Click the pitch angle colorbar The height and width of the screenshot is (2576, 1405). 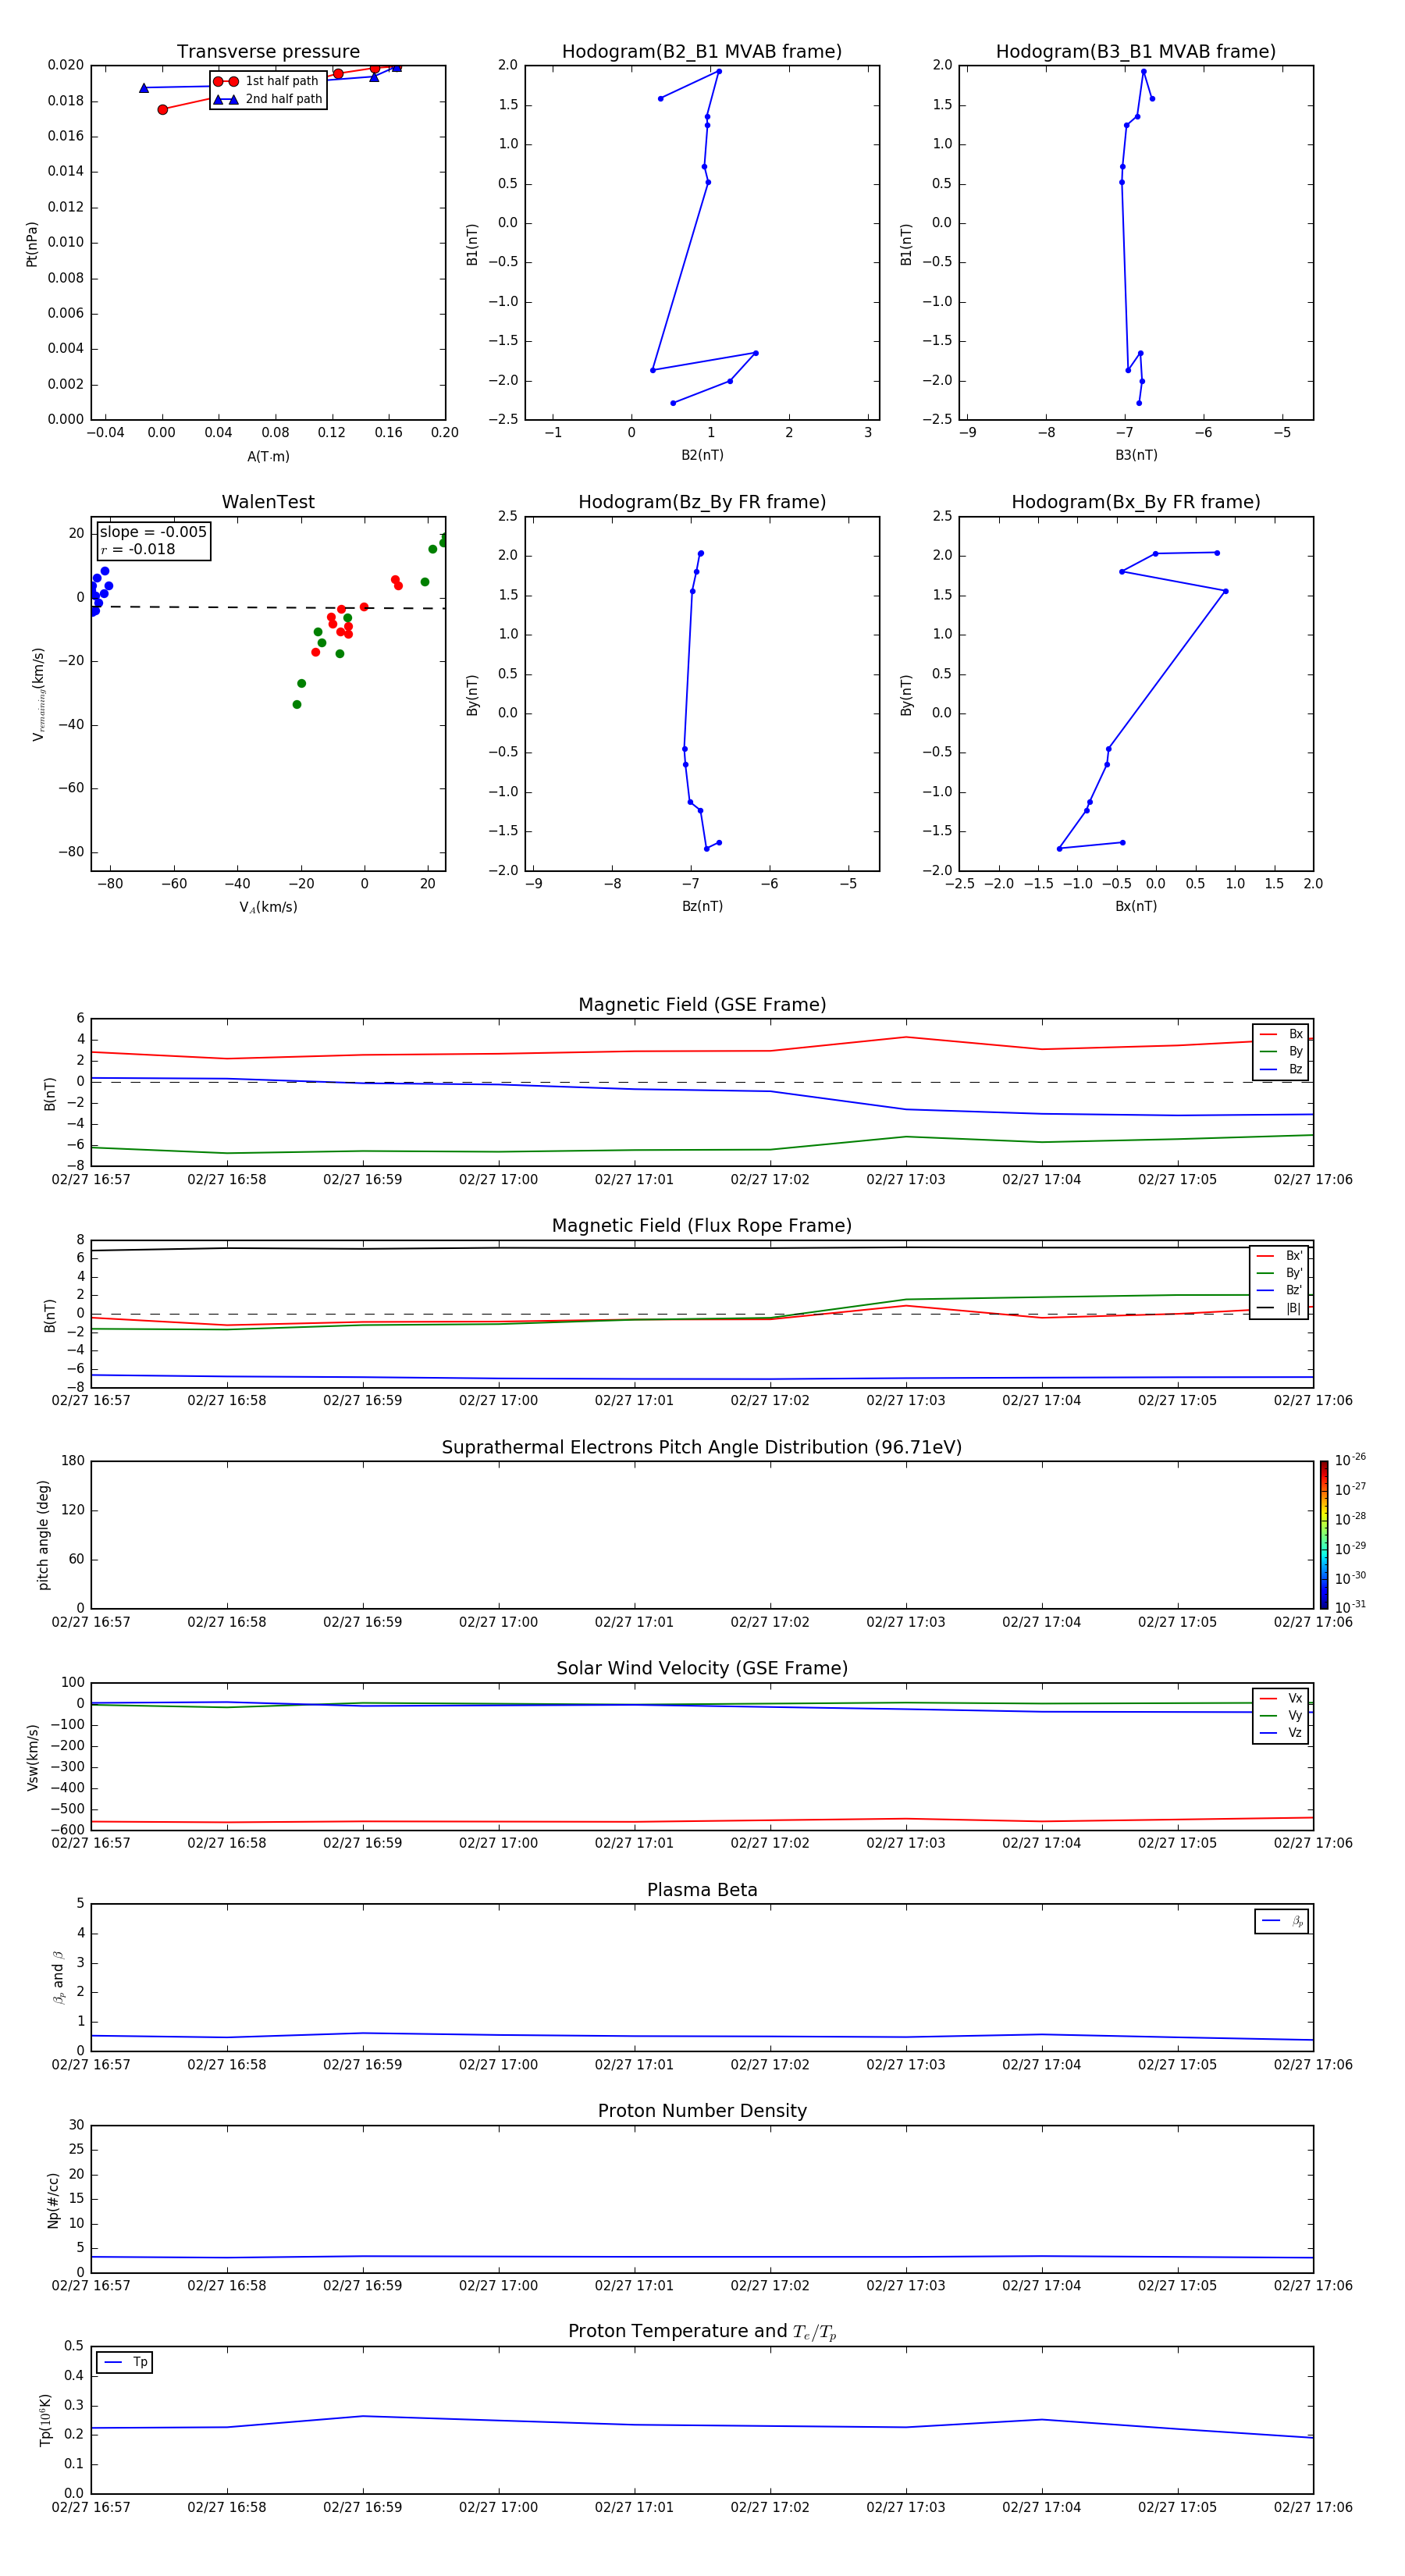point(1324,1534)
